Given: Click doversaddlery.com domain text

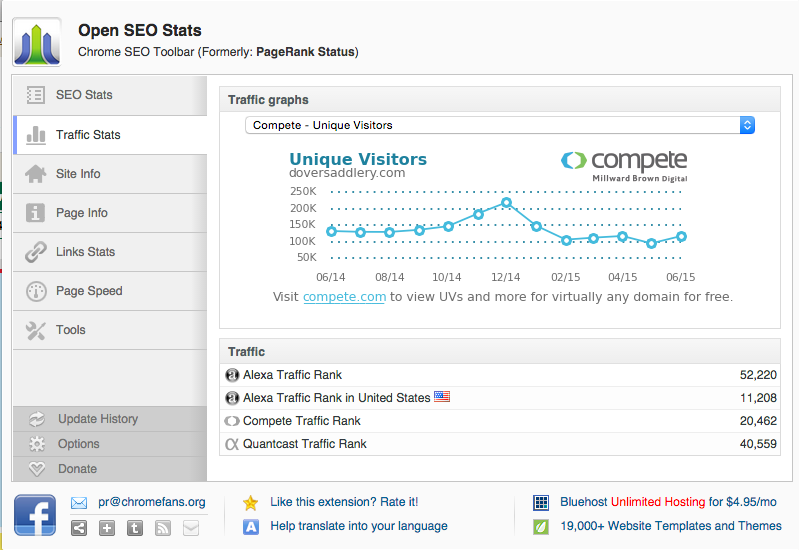Looking at the screenshot, I should pos(347,173).
